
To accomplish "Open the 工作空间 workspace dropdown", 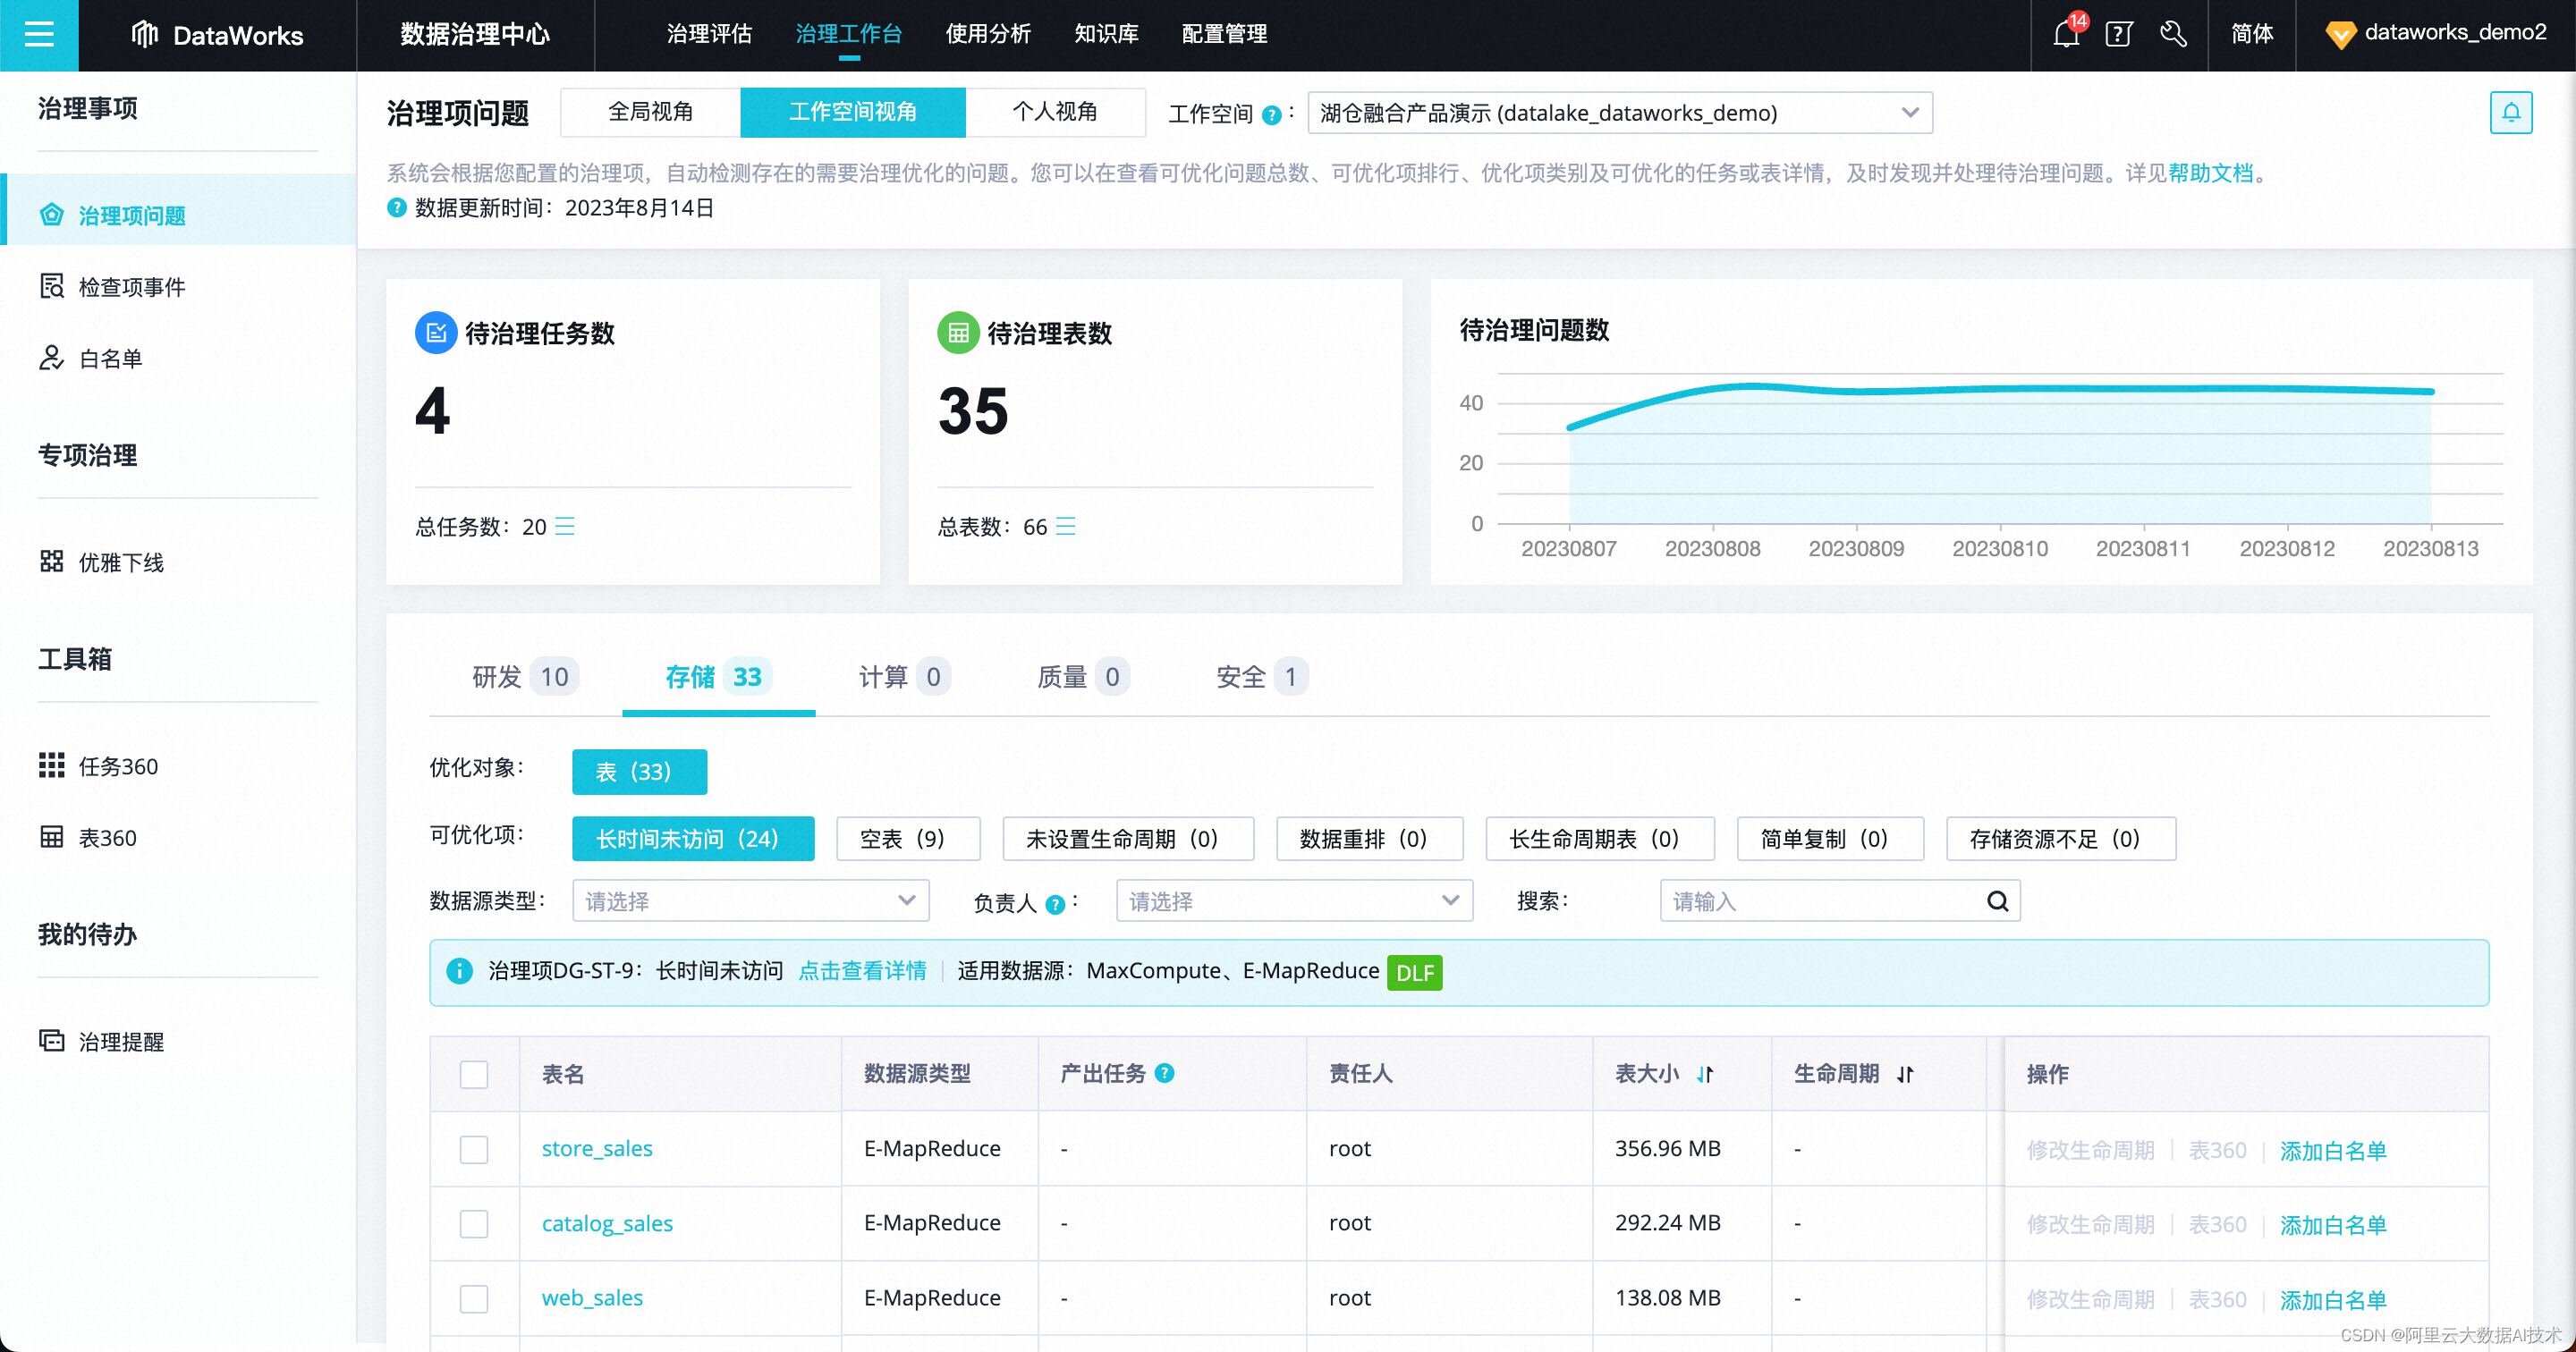I will 1620,113.
